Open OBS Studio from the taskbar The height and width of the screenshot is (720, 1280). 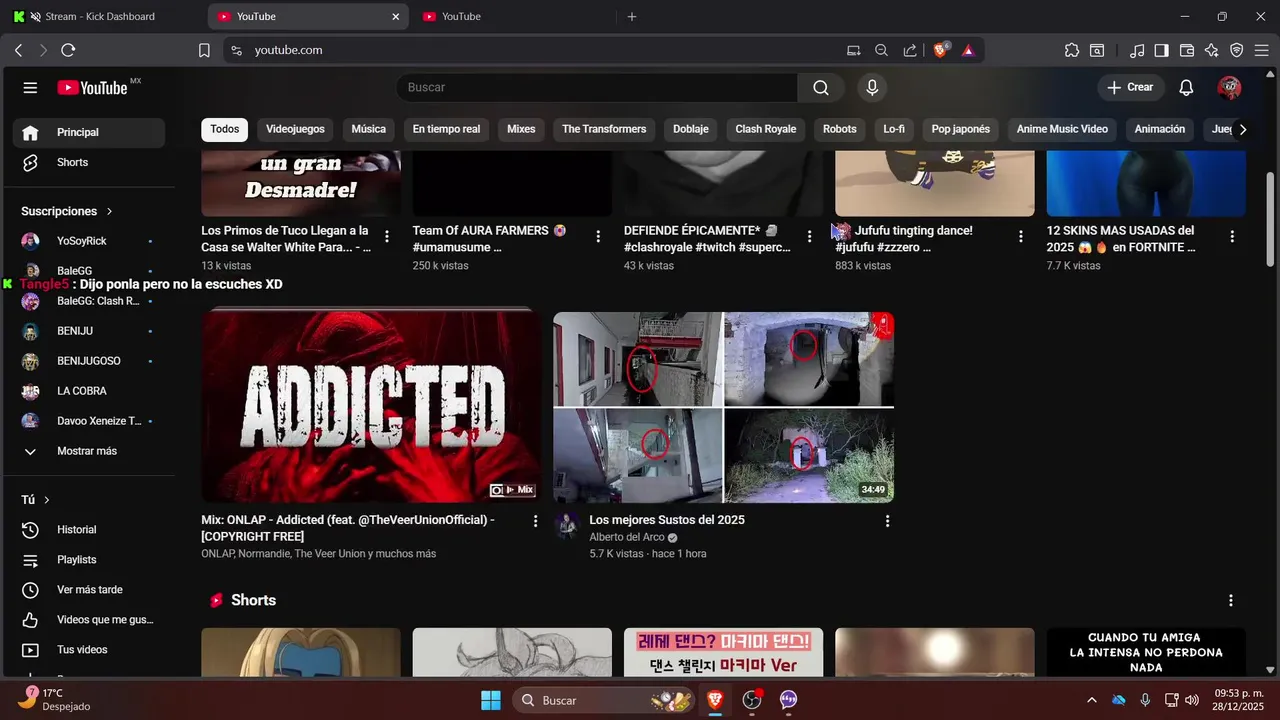pyautogui.click(x=752, y=700)
